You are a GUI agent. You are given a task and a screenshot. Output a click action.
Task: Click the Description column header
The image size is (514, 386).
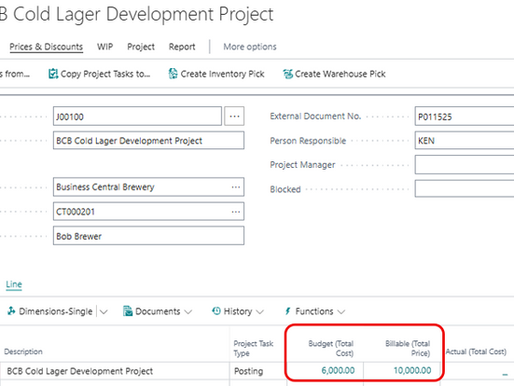[x=23, y=352]
